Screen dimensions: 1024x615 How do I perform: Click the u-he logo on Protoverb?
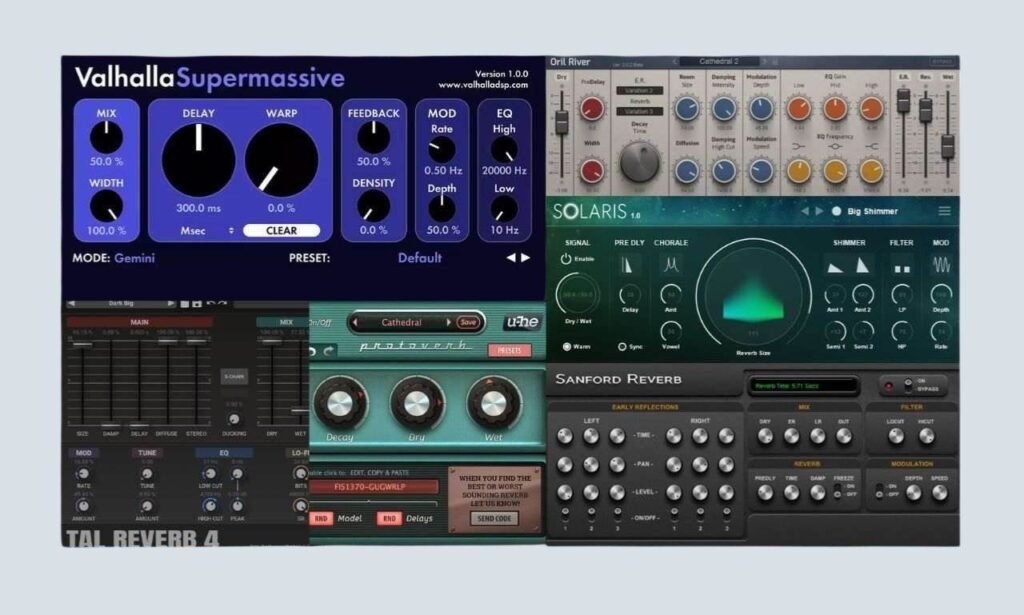[x=524, y=322]
